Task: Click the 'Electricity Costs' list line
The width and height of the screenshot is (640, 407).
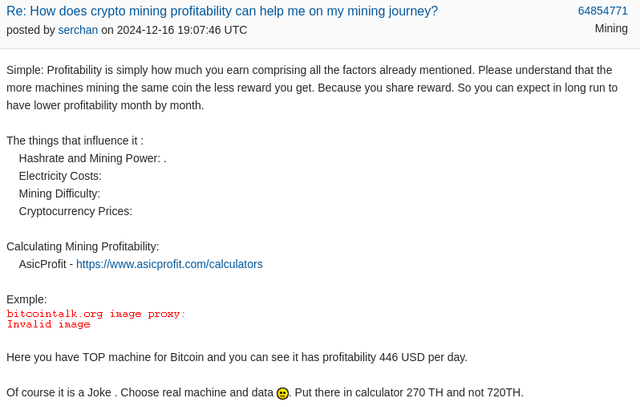Action: pyautogui.click(x=60, y=176)
